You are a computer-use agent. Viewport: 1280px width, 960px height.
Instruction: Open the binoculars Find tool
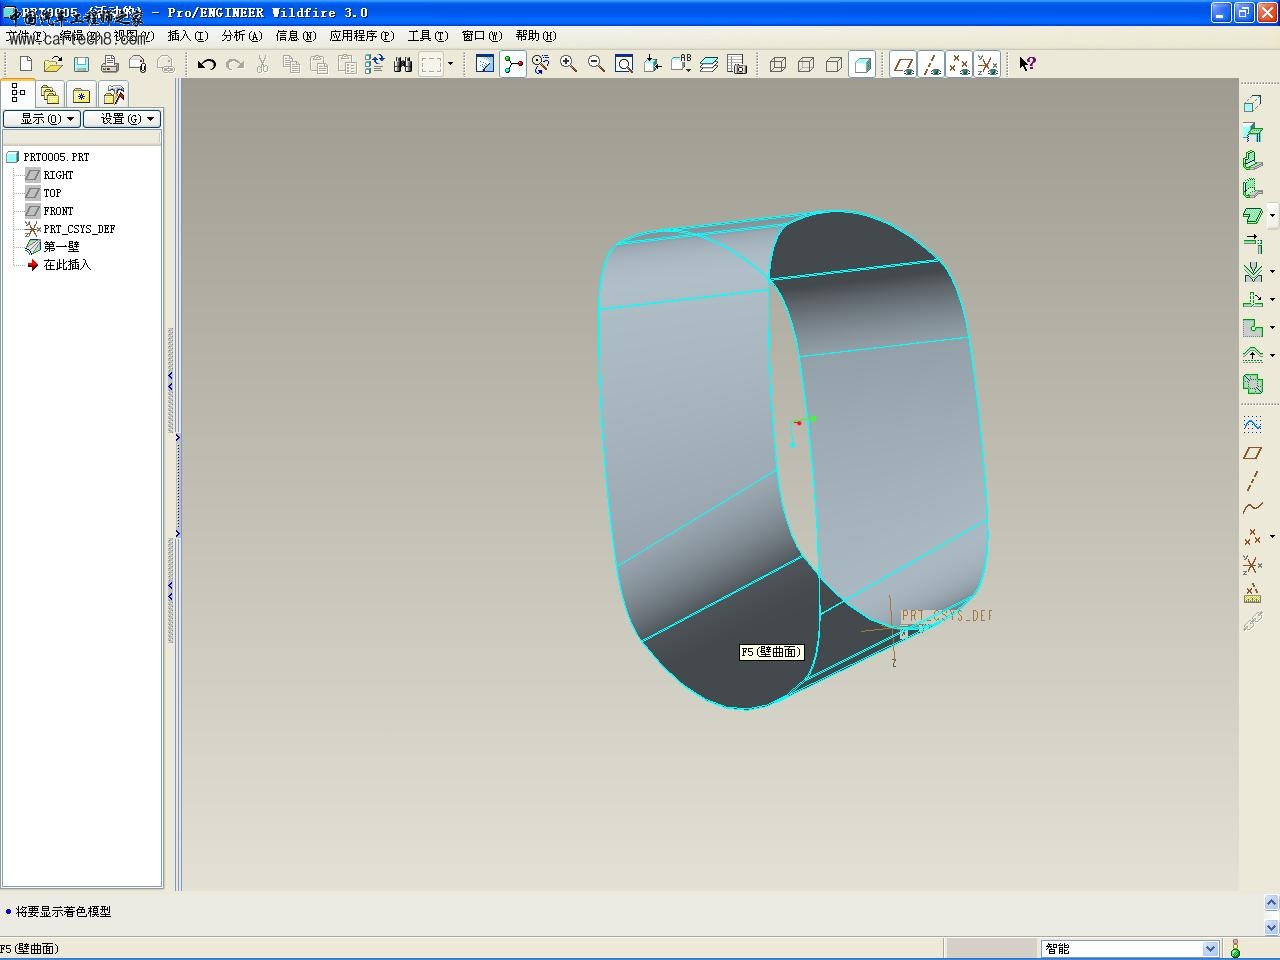coord(403,64)
